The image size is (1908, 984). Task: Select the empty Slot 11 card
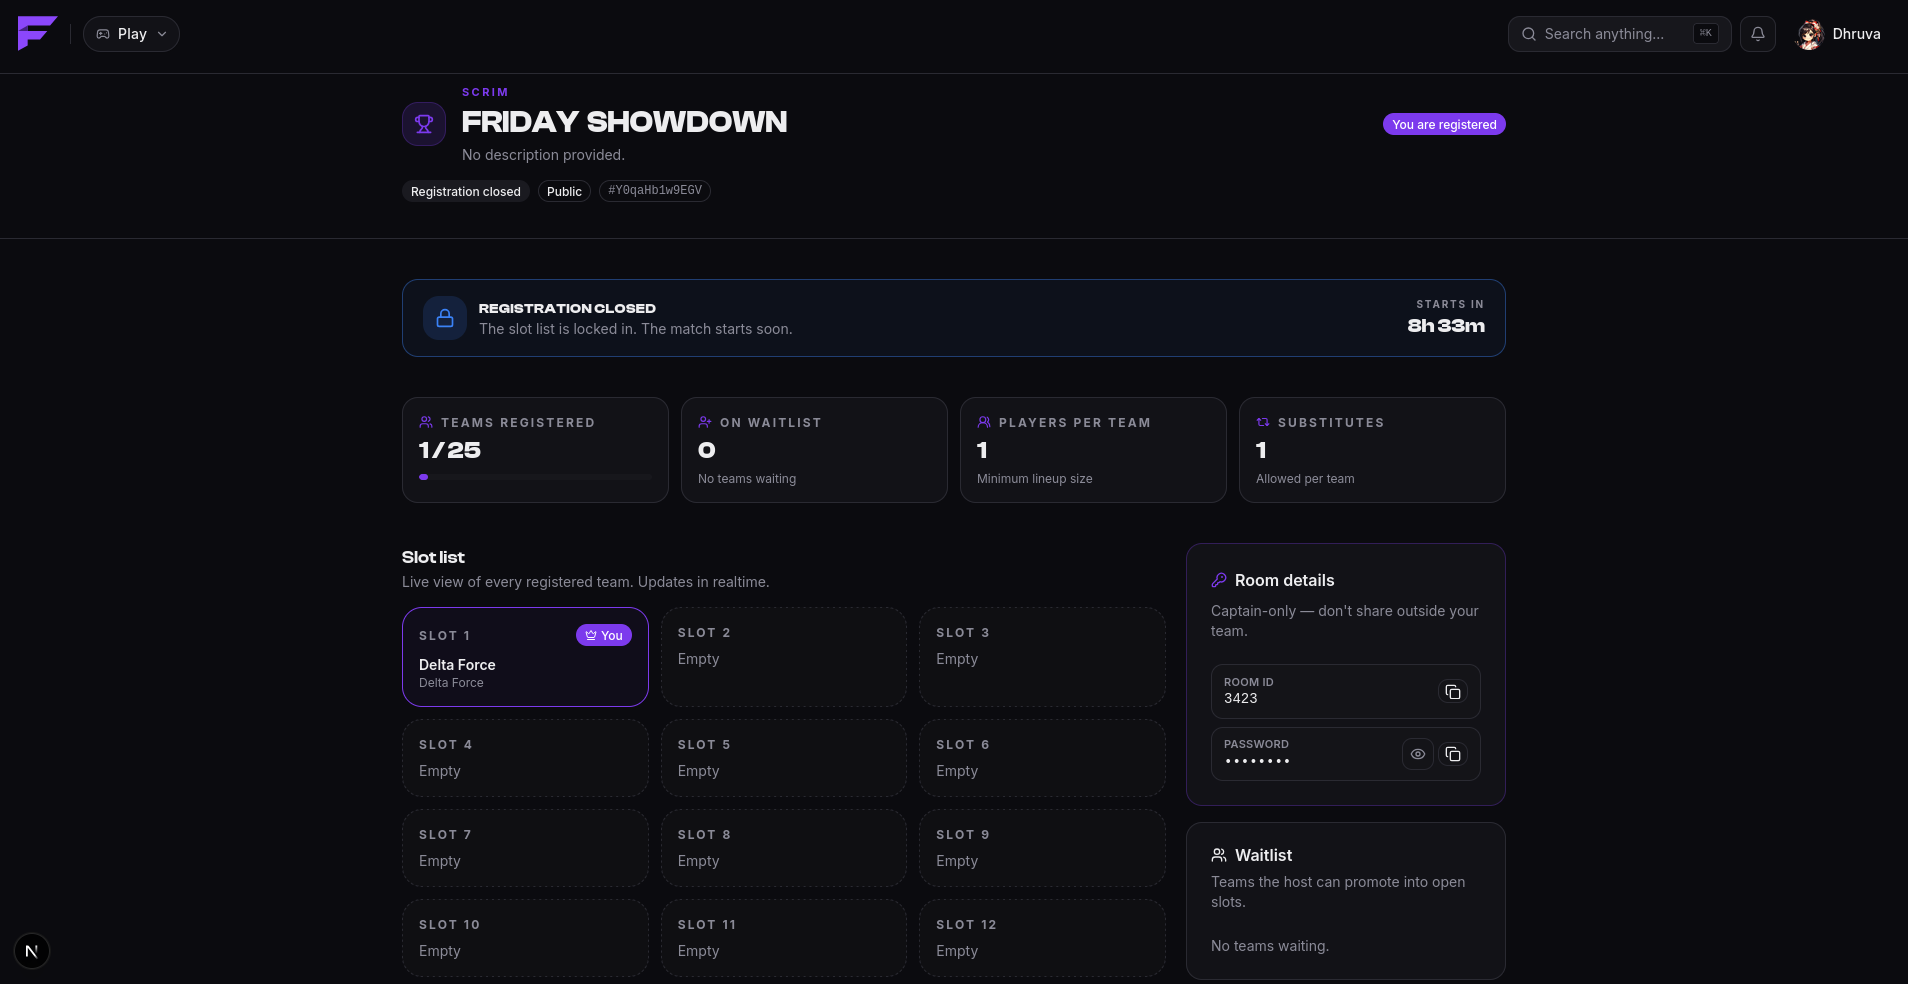pyautogui.click(x=784, y=938)
